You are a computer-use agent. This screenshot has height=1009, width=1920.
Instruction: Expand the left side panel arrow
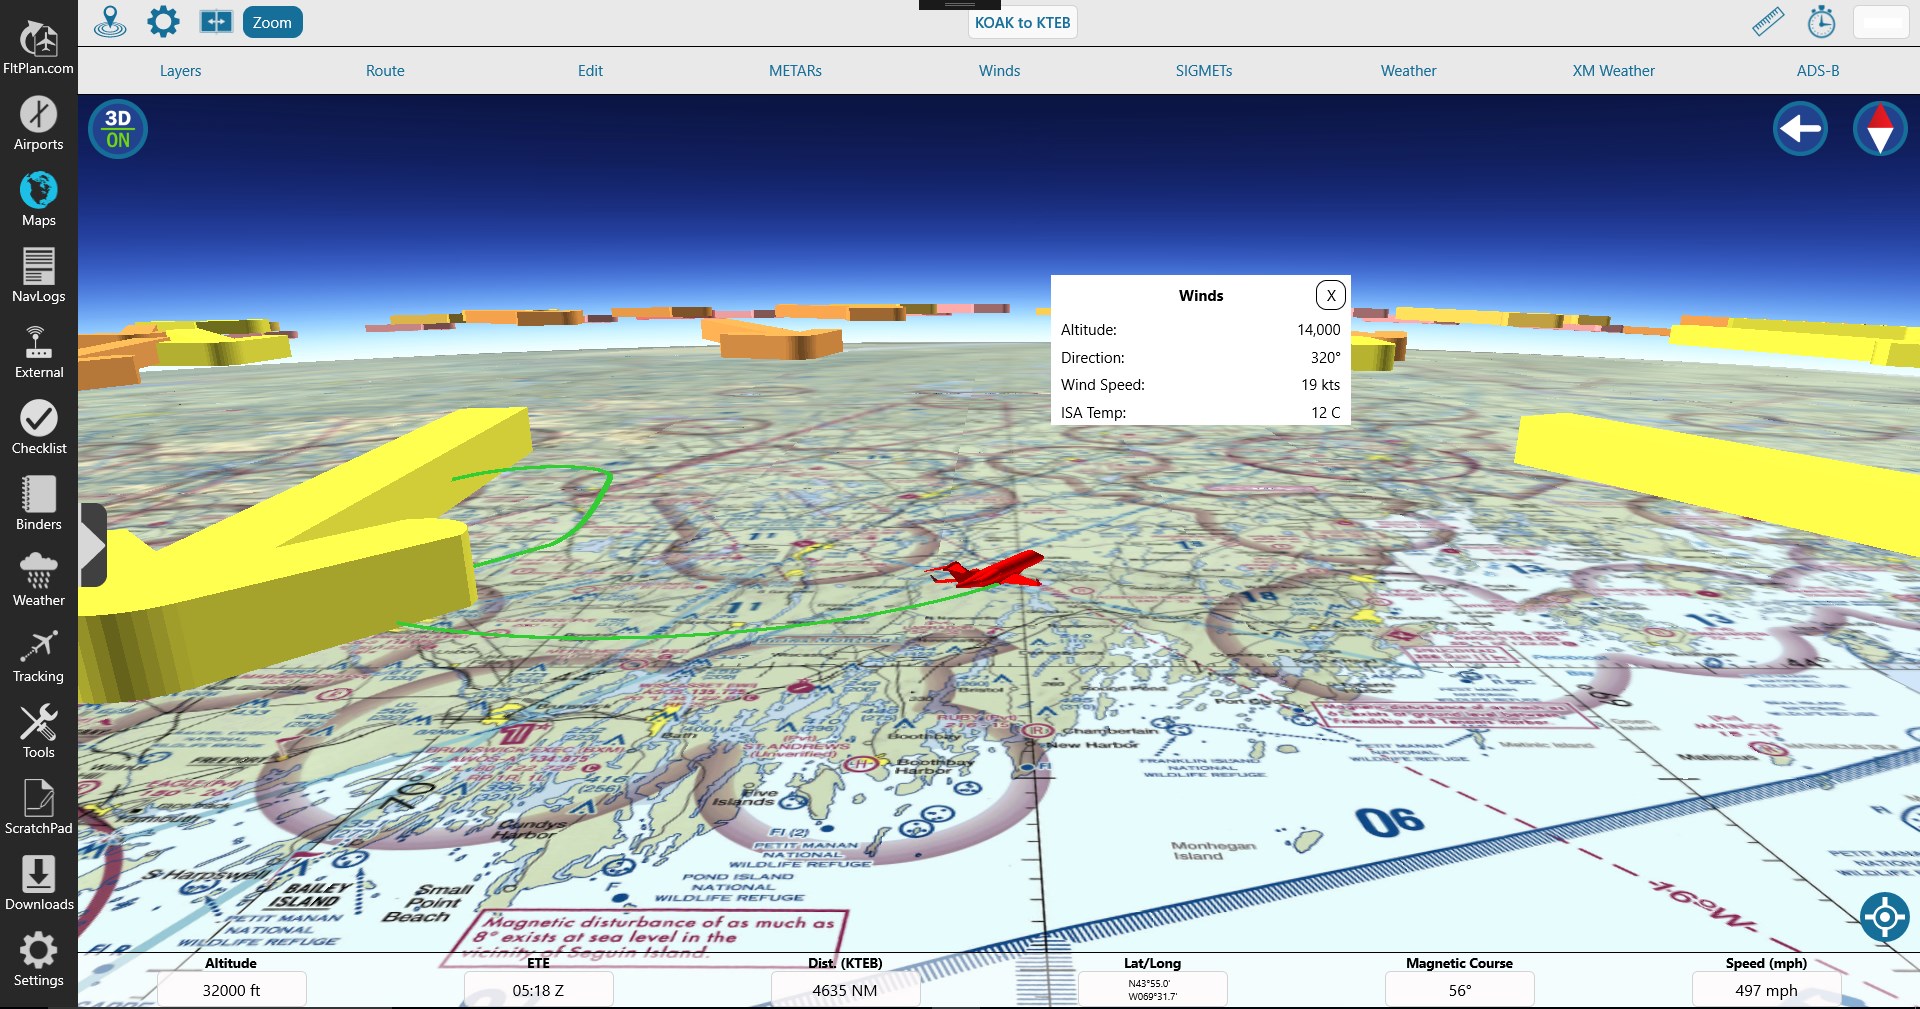coord(93,545)
